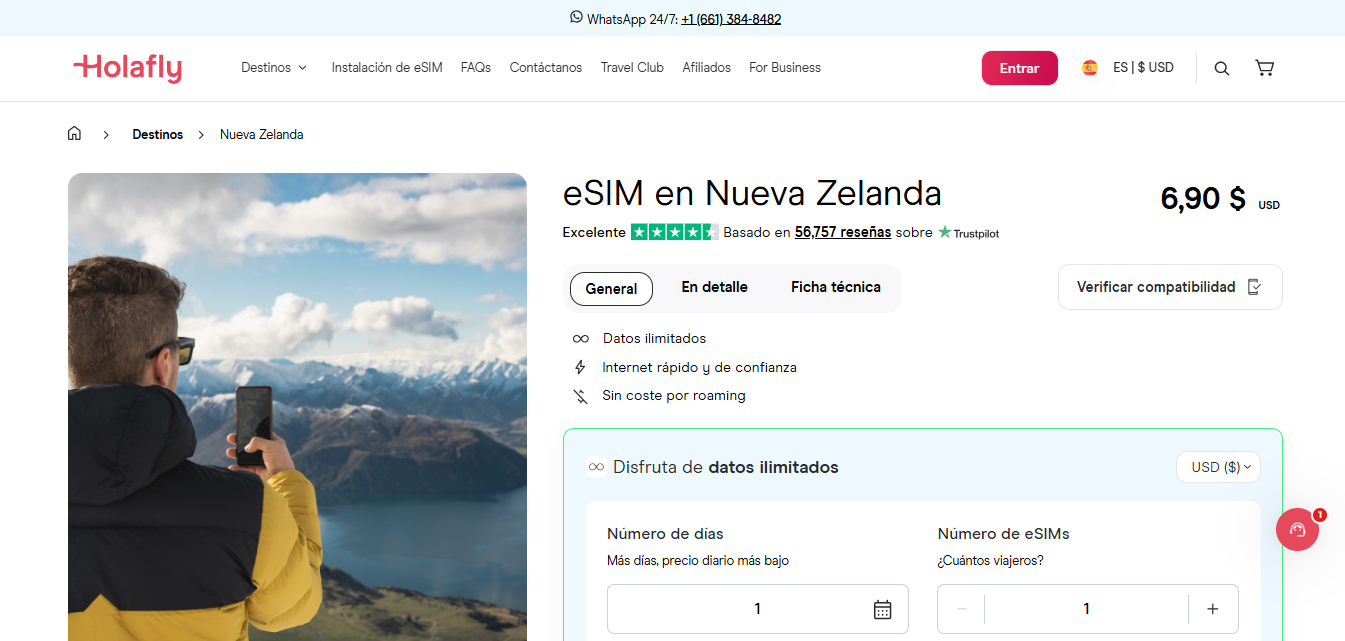Open Afiliados menu item

coord(707,68)
